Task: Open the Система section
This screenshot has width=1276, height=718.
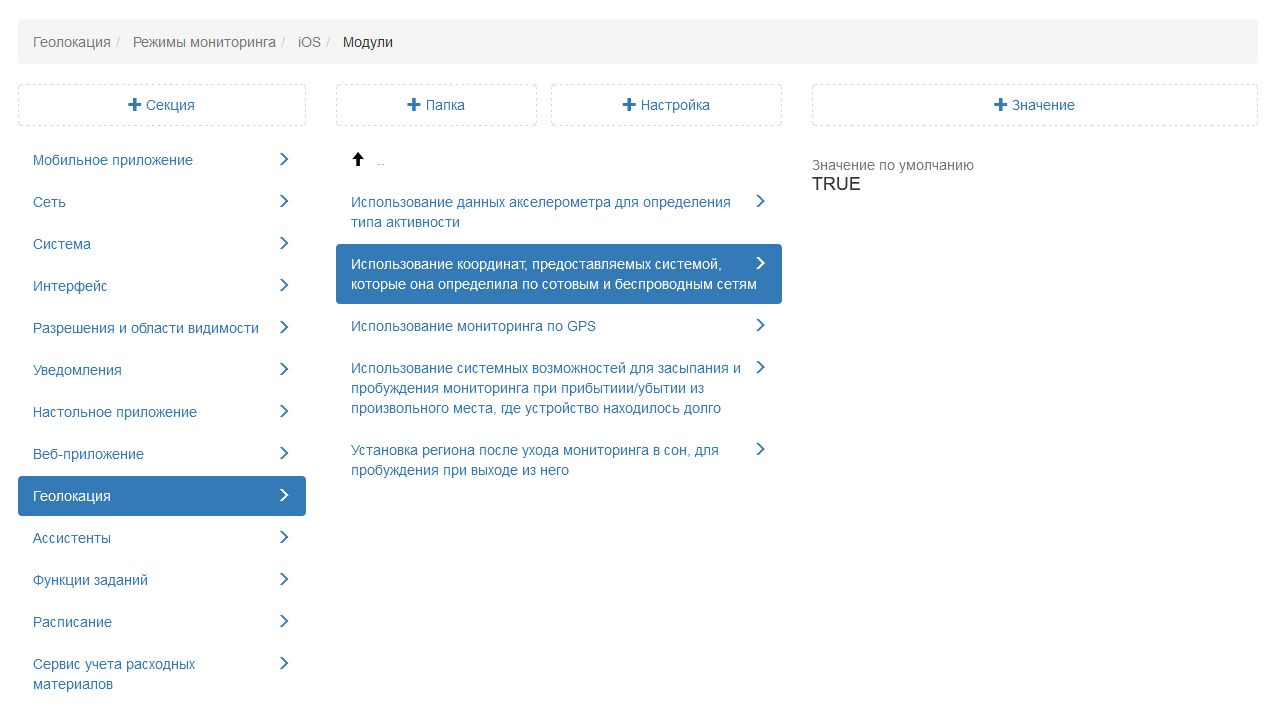Action: pos(62,244)
